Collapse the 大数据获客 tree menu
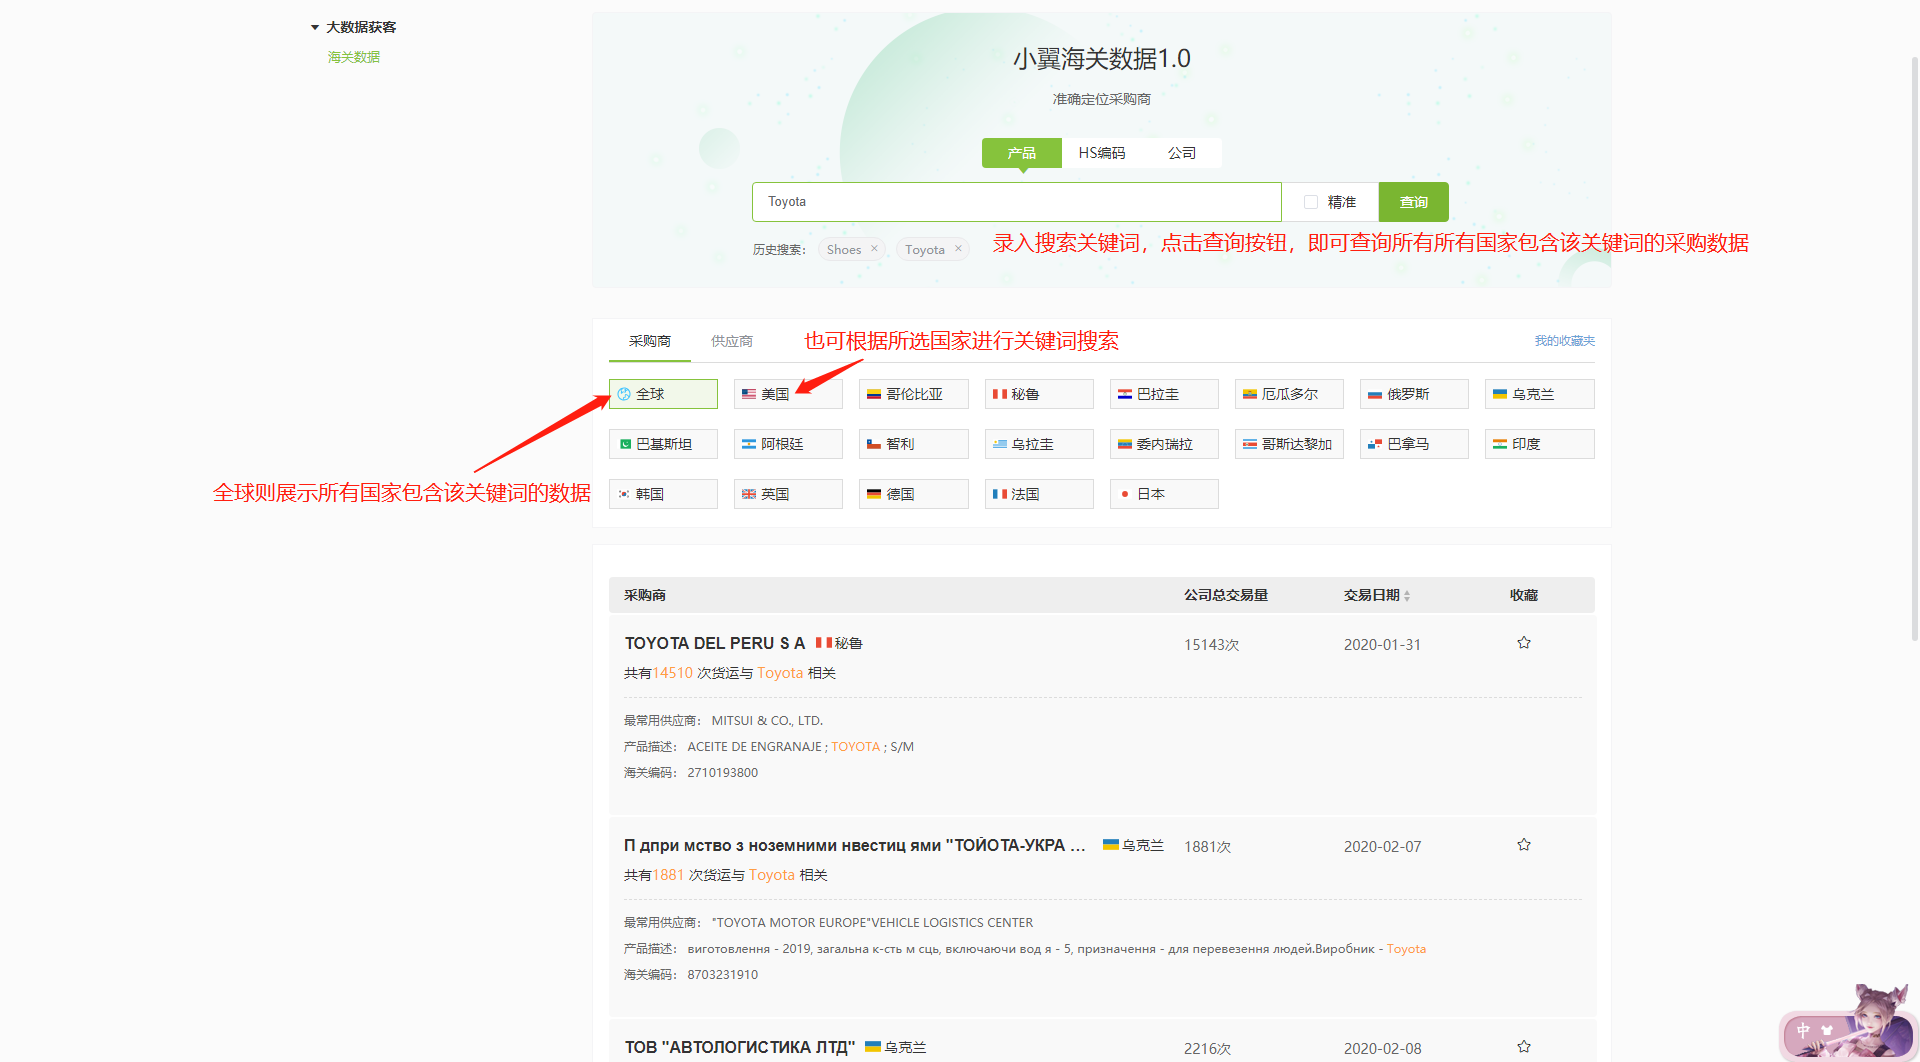Screen dimensions: 1920x1062 coord(315,27)
